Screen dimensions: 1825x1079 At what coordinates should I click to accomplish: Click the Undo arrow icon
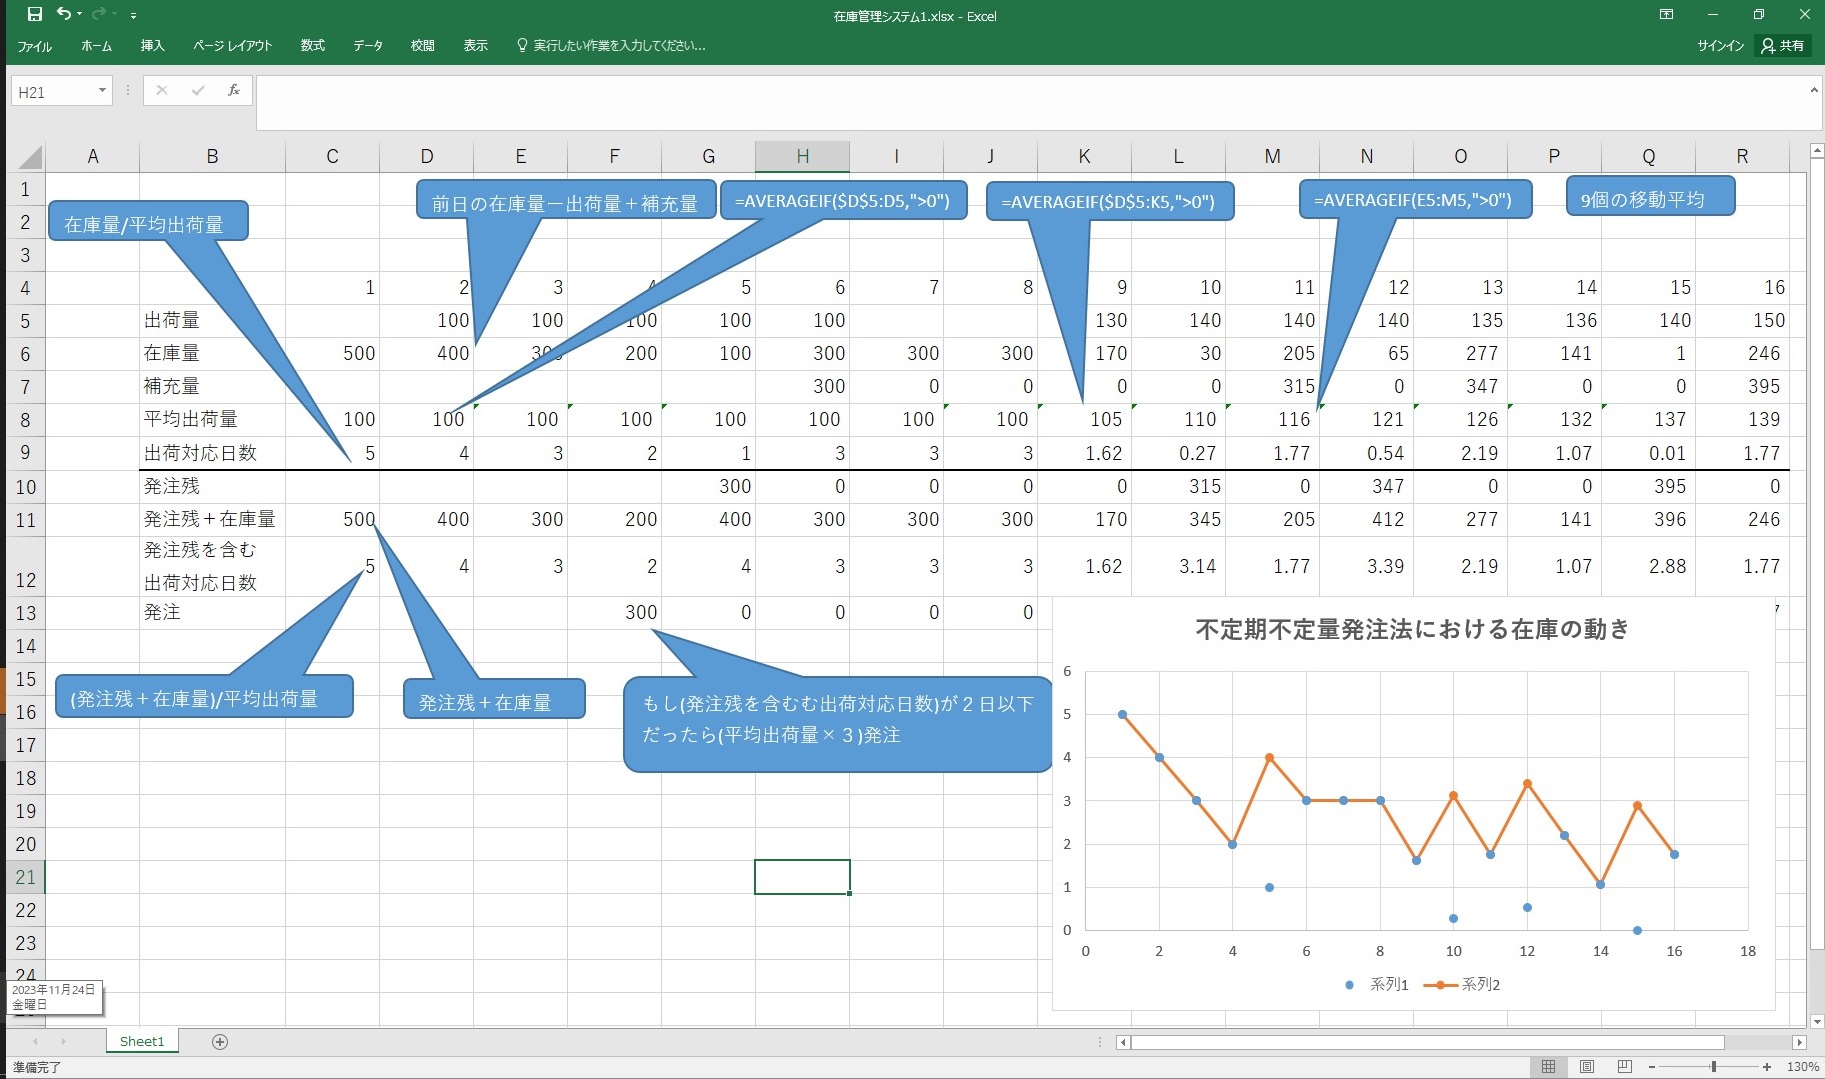coord(64,14)
